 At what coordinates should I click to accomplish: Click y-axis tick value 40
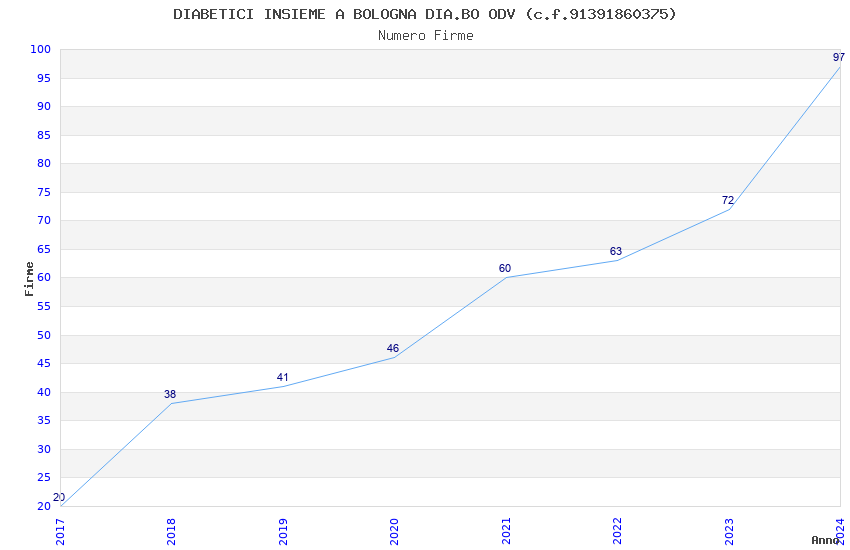point(44,392)
